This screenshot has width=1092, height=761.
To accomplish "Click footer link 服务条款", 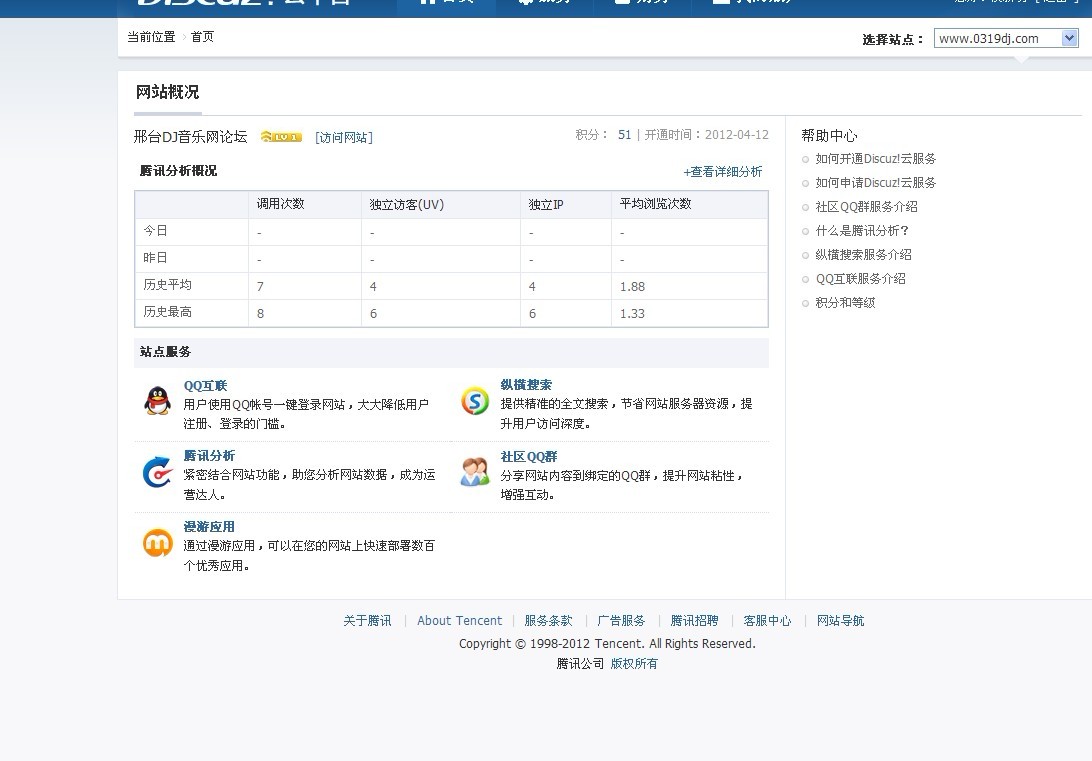I will (x=548, y=621).
